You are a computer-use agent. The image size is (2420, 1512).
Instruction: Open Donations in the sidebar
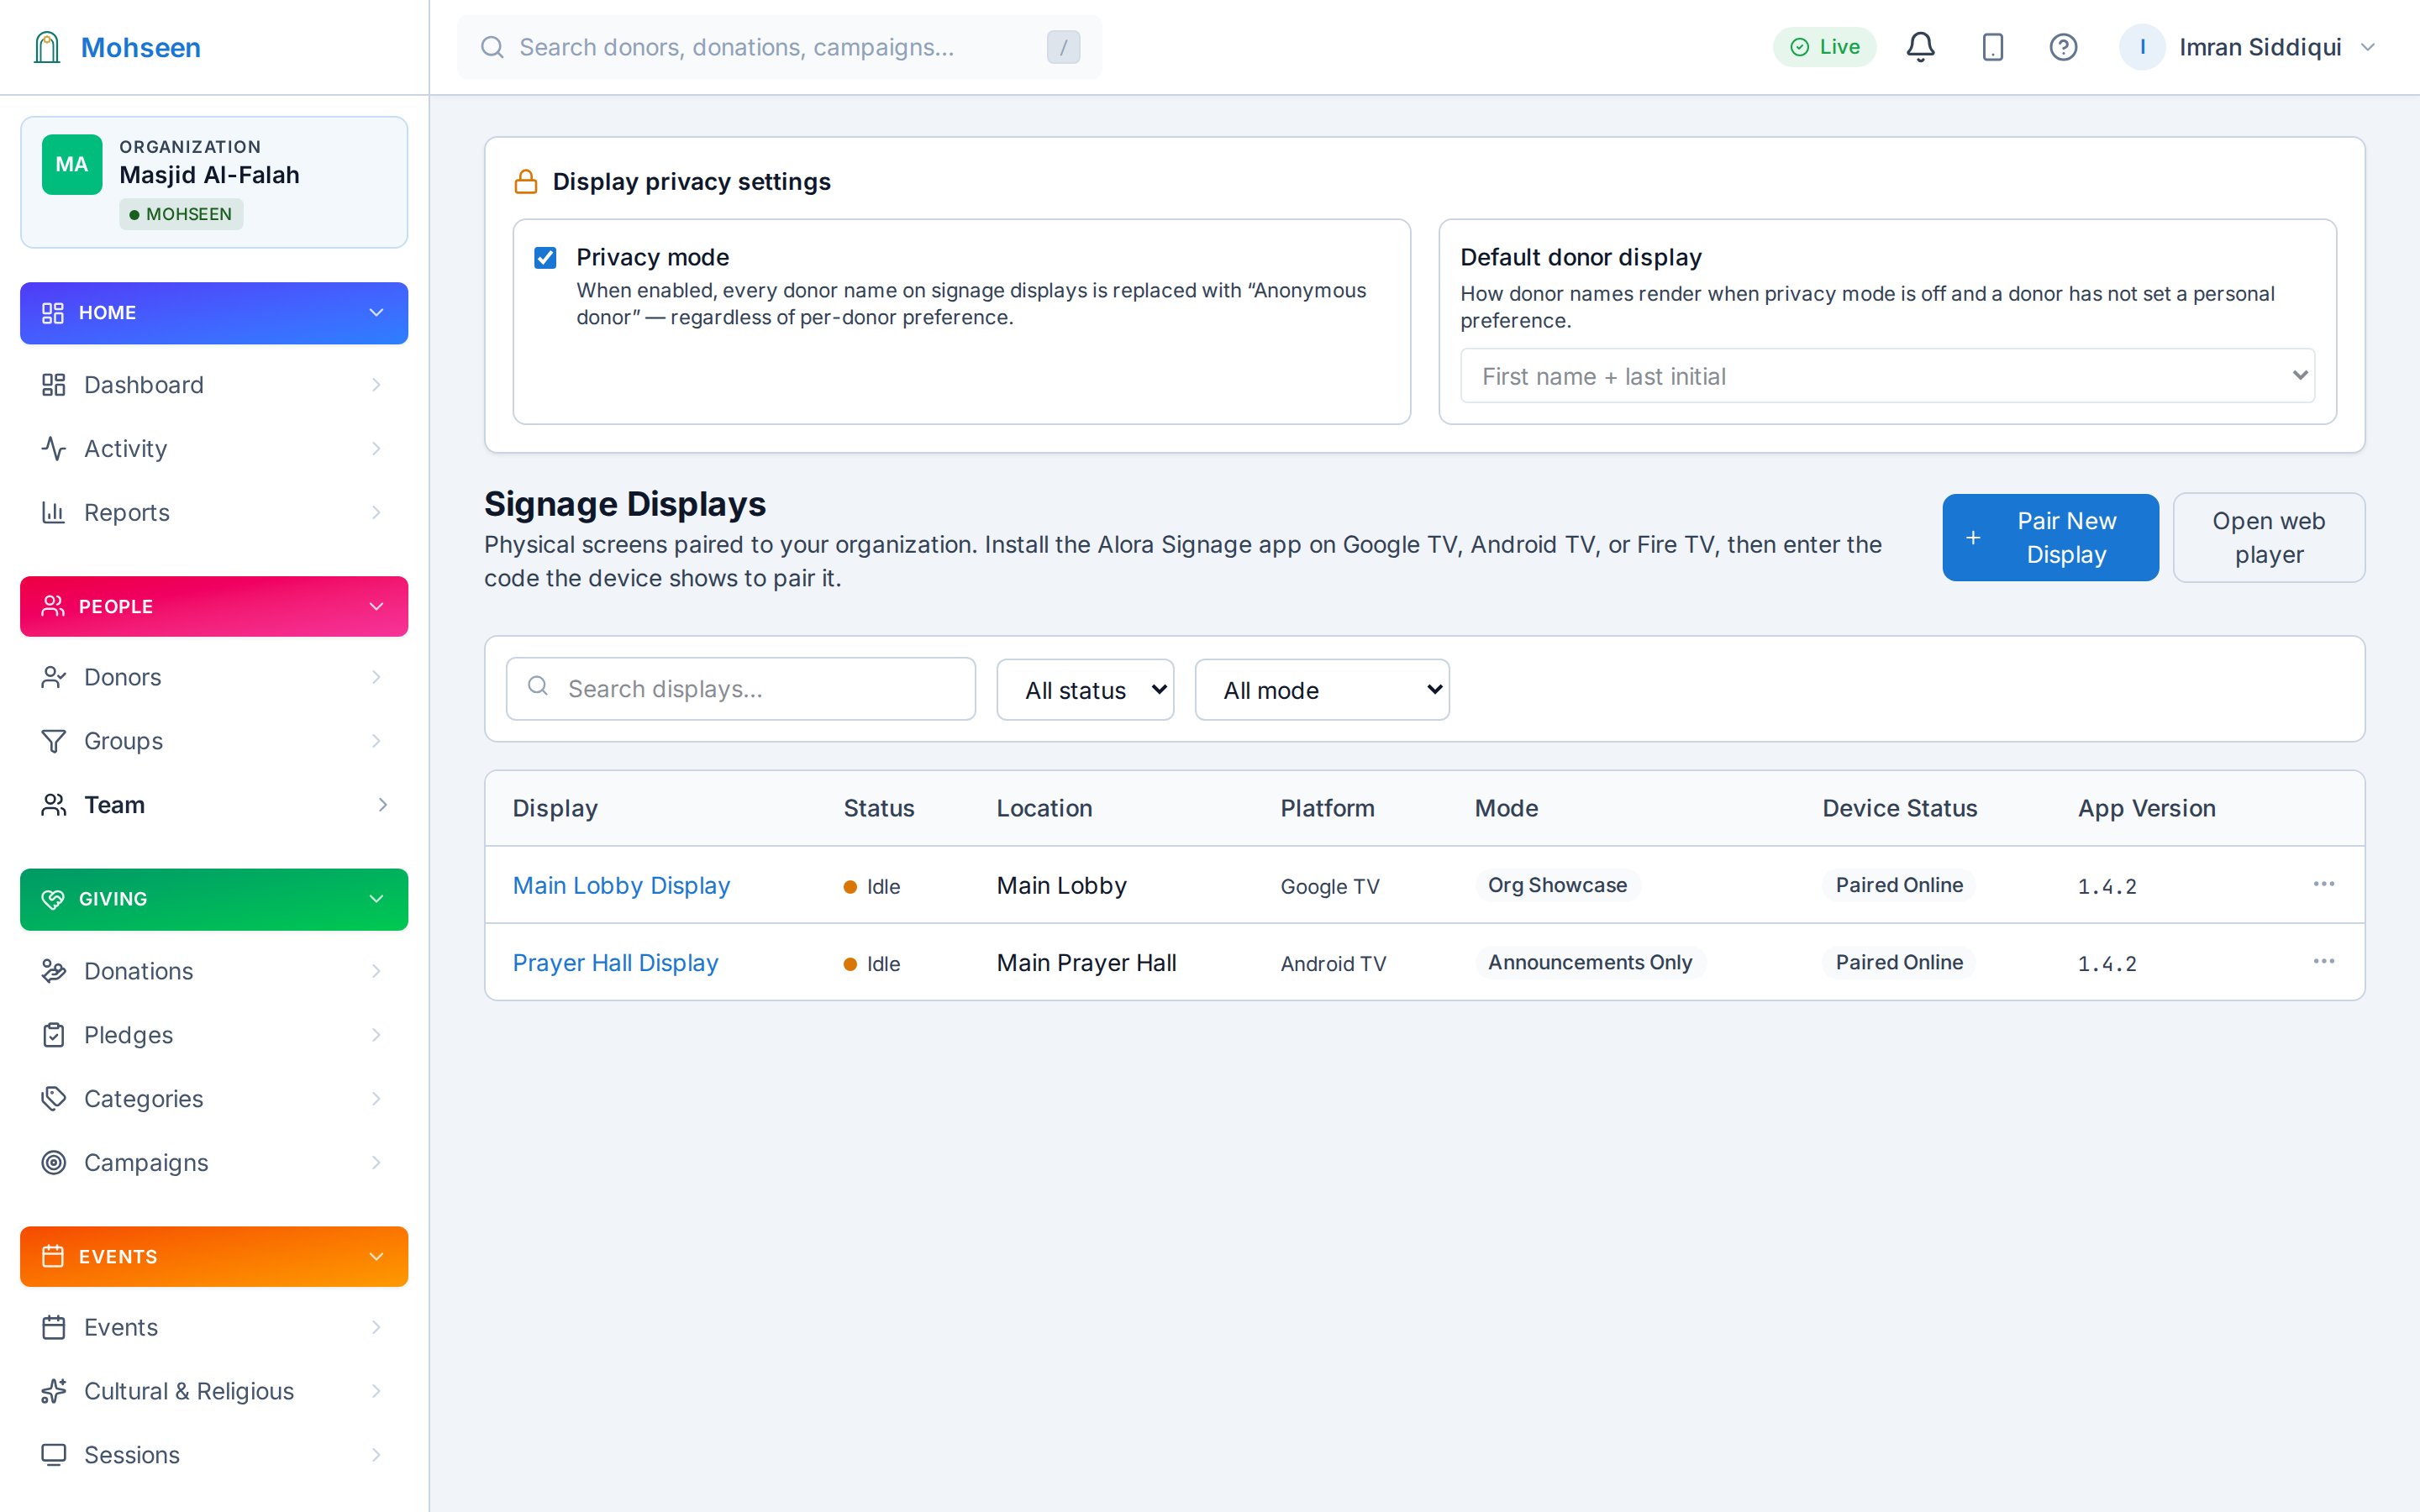click(214, 971)
